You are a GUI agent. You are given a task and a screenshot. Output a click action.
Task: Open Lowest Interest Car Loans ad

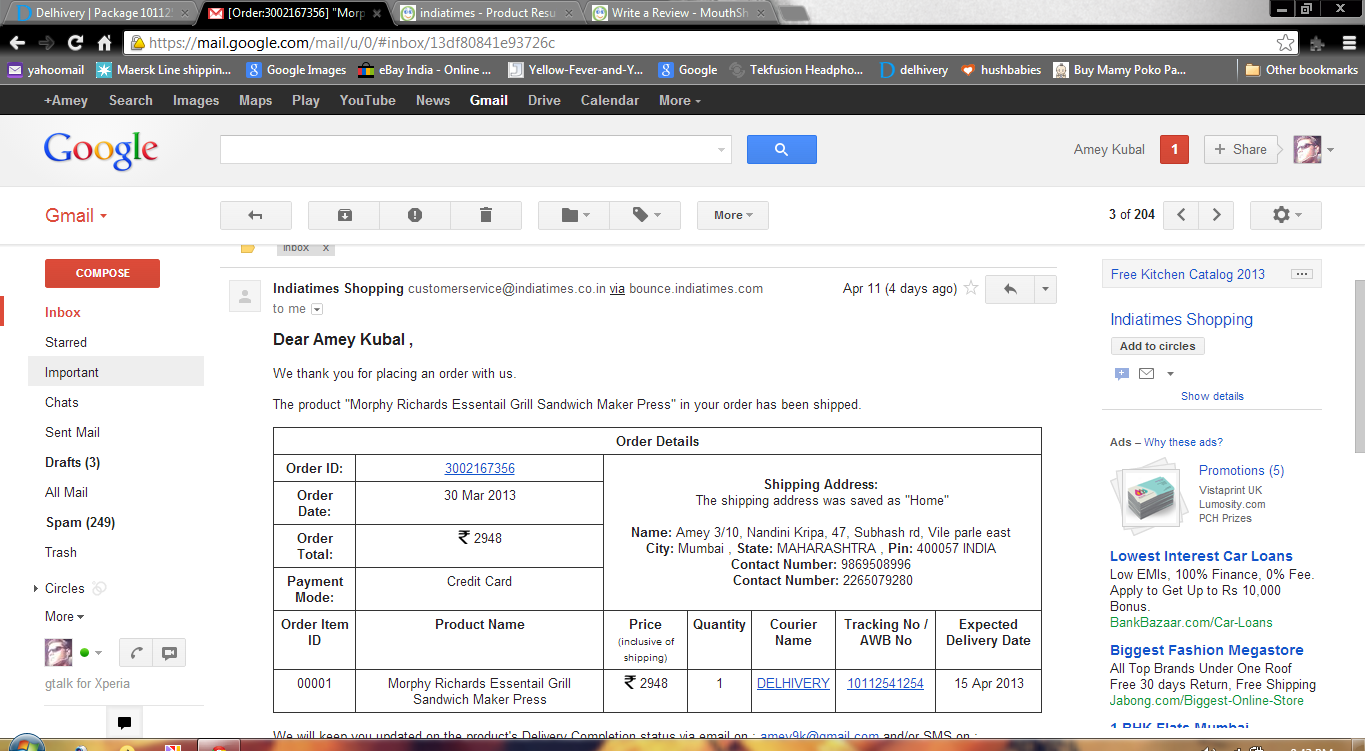click(x=1201, y=556)
